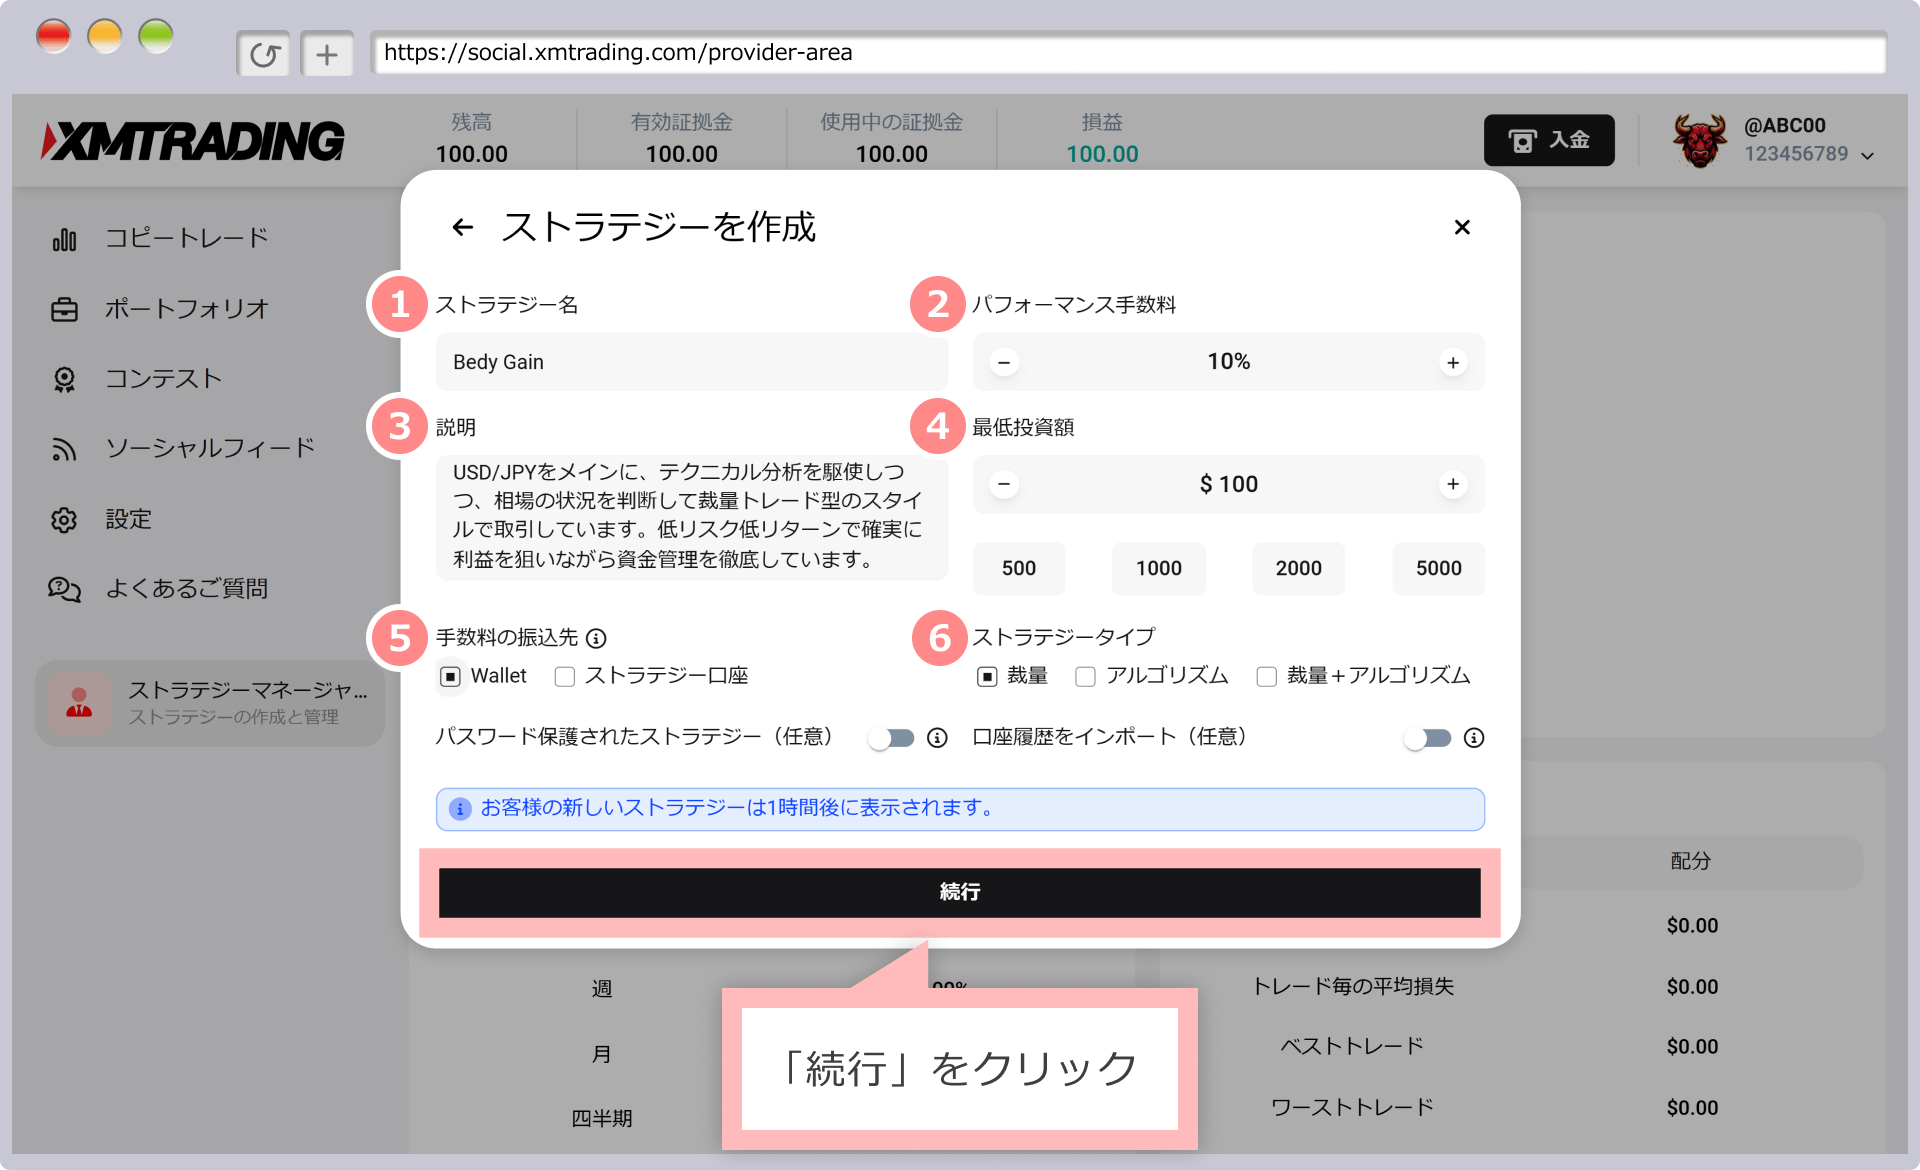Expand account dropdown next to 123456789
1920x1170 pixels.
coord(1868,155)
